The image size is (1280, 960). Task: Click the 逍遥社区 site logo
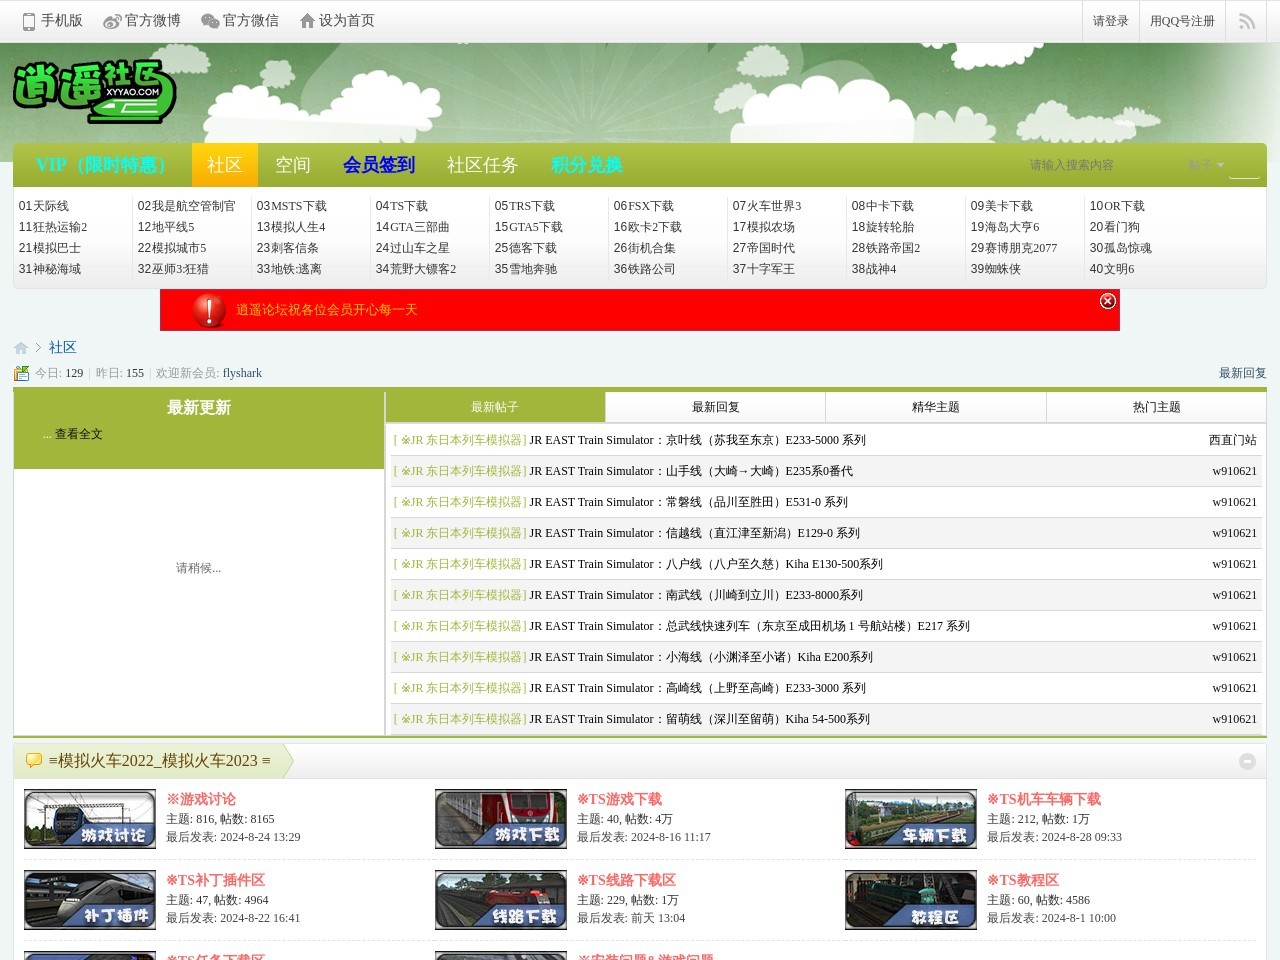(95, 92)
